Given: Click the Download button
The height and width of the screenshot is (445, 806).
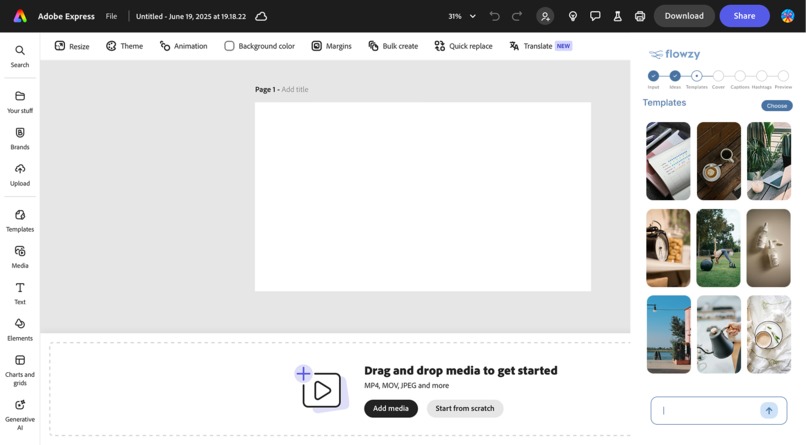Looking at the screenshot, I should point(684,16).
